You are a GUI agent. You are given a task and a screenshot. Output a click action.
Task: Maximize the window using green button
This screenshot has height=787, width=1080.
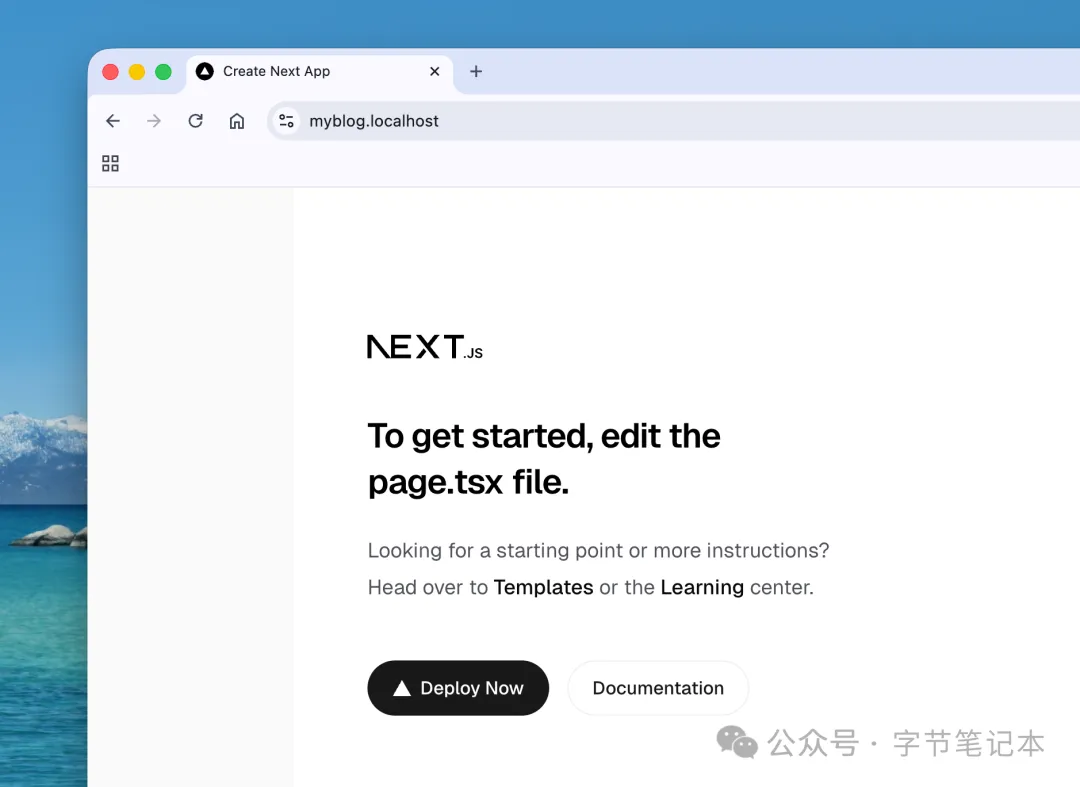click(x=163, y=72)
